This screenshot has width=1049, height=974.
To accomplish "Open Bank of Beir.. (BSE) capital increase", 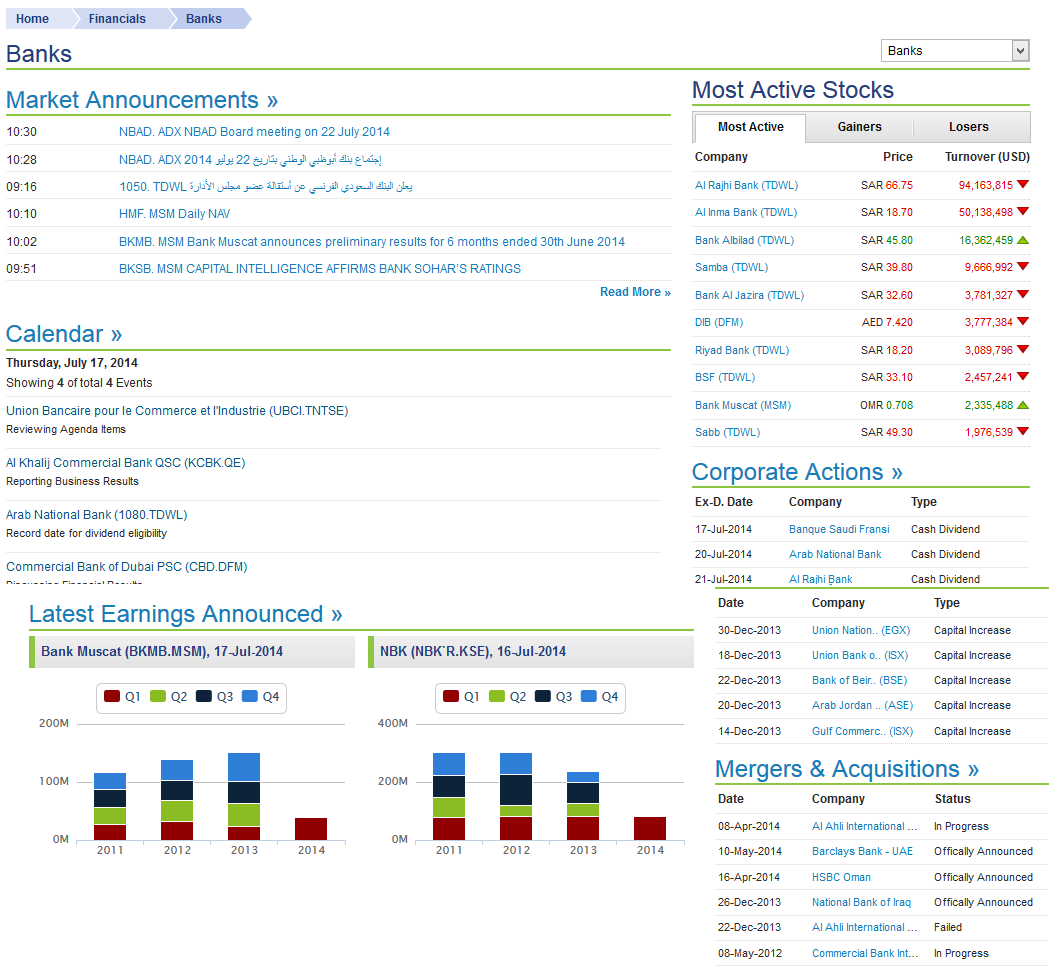I will click(x=859, y=680).
